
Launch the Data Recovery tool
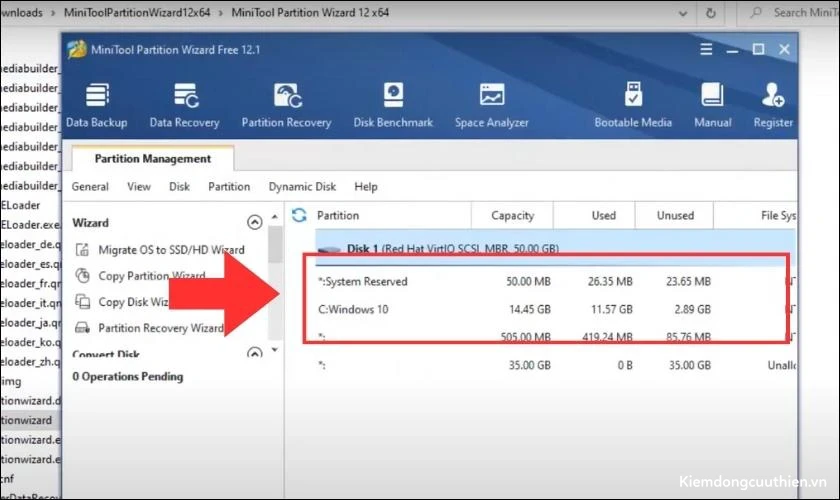[x=185, y=105]
